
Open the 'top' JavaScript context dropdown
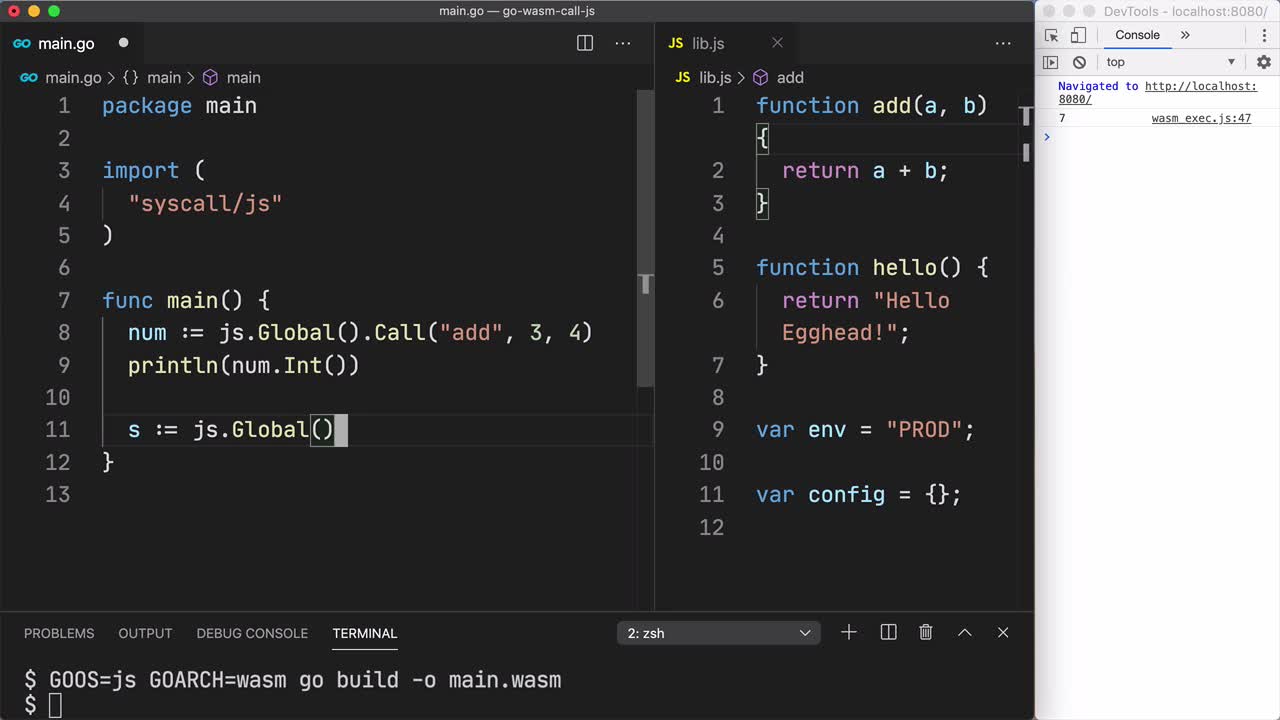pyautogui.click(x=1170, y=62)
